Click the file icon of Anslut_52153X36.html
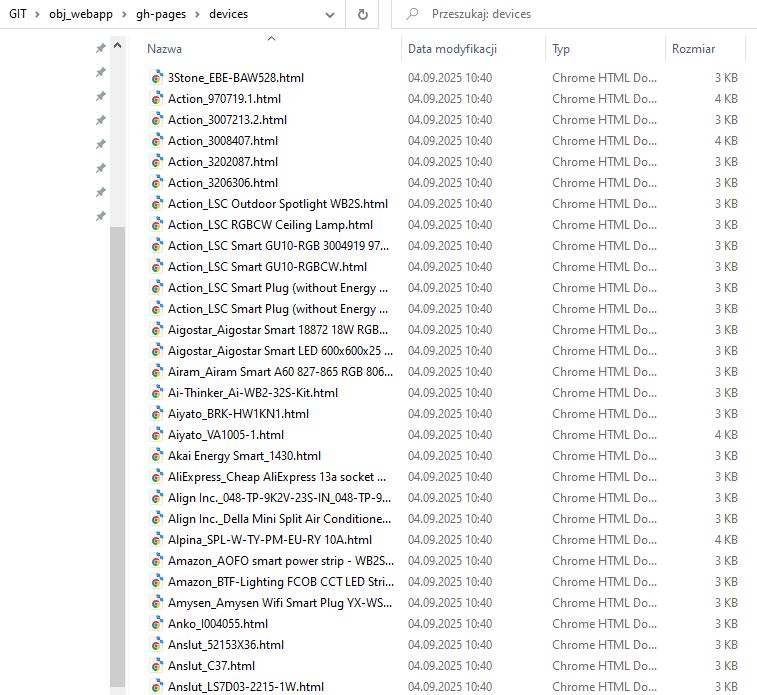This screenshot has width=757, height=695. (156, 645)
